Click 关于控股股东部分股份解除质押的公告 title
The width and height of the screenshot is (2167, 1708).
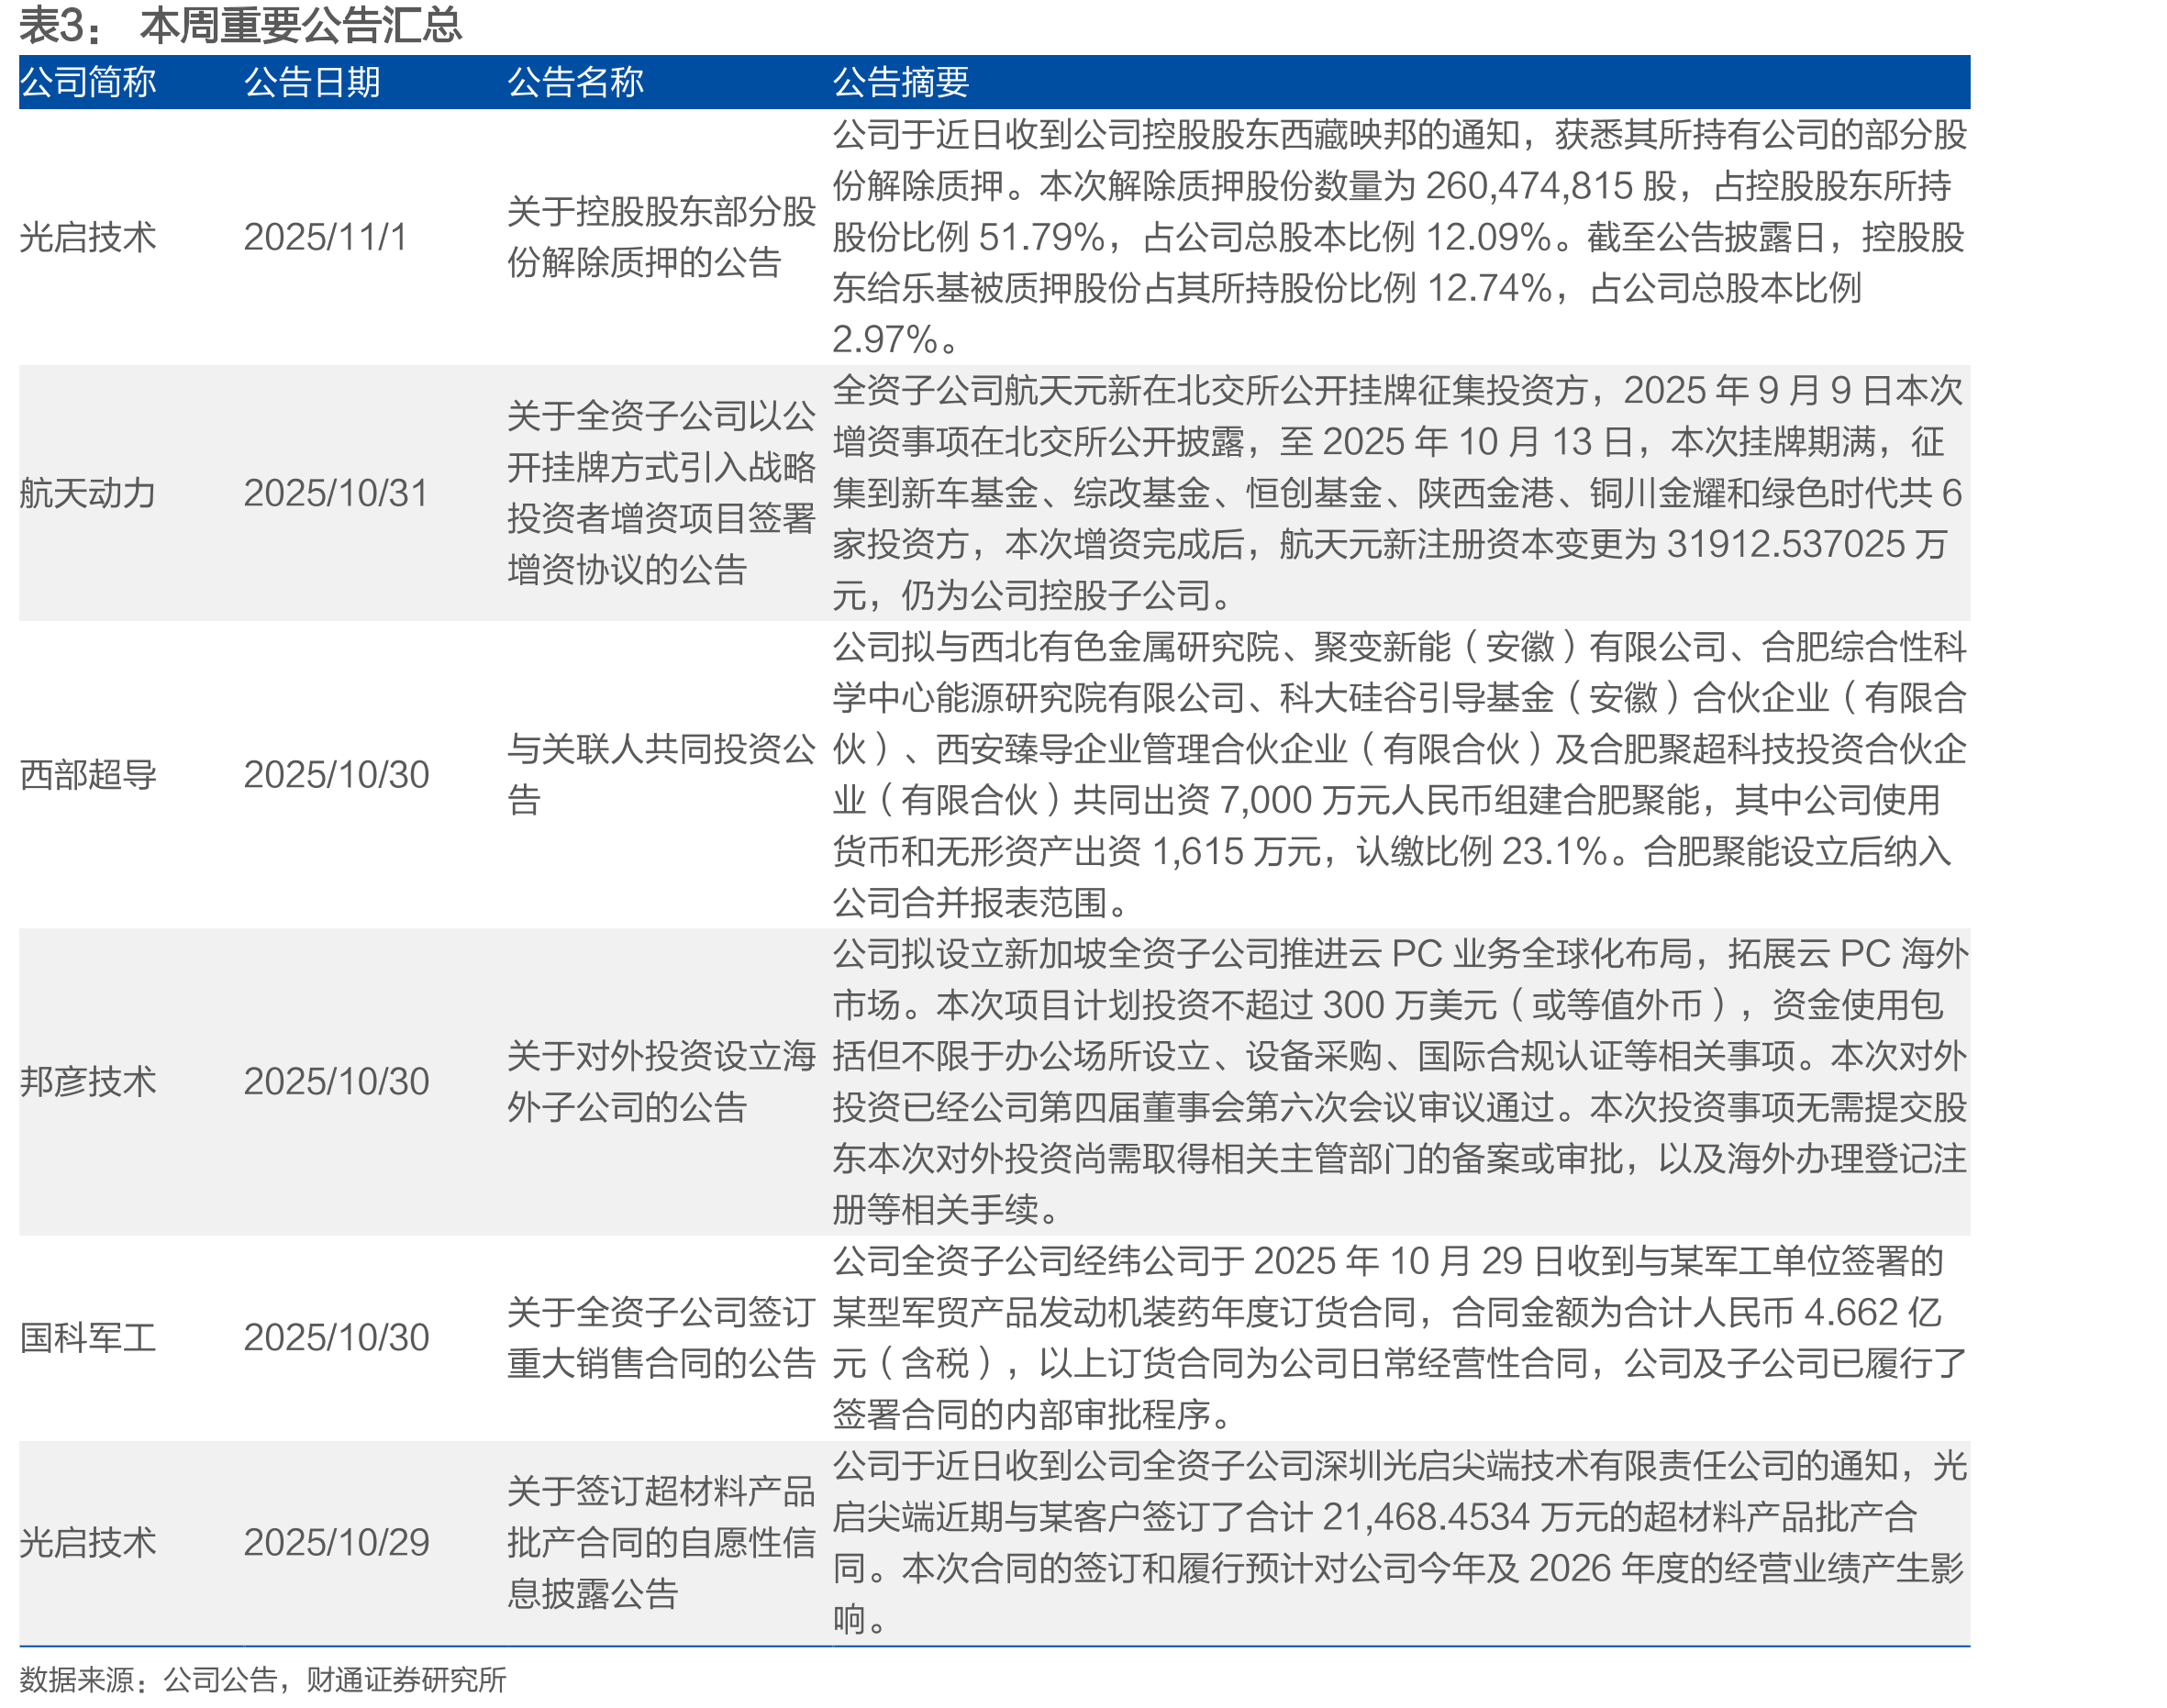click(x=661, y=237)
